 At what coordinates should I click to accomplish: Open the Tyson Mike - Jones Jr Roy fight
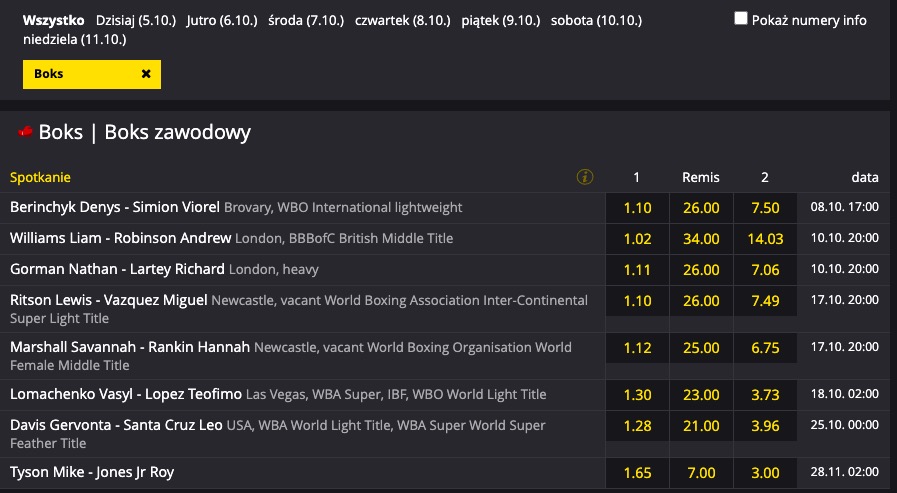92,472
